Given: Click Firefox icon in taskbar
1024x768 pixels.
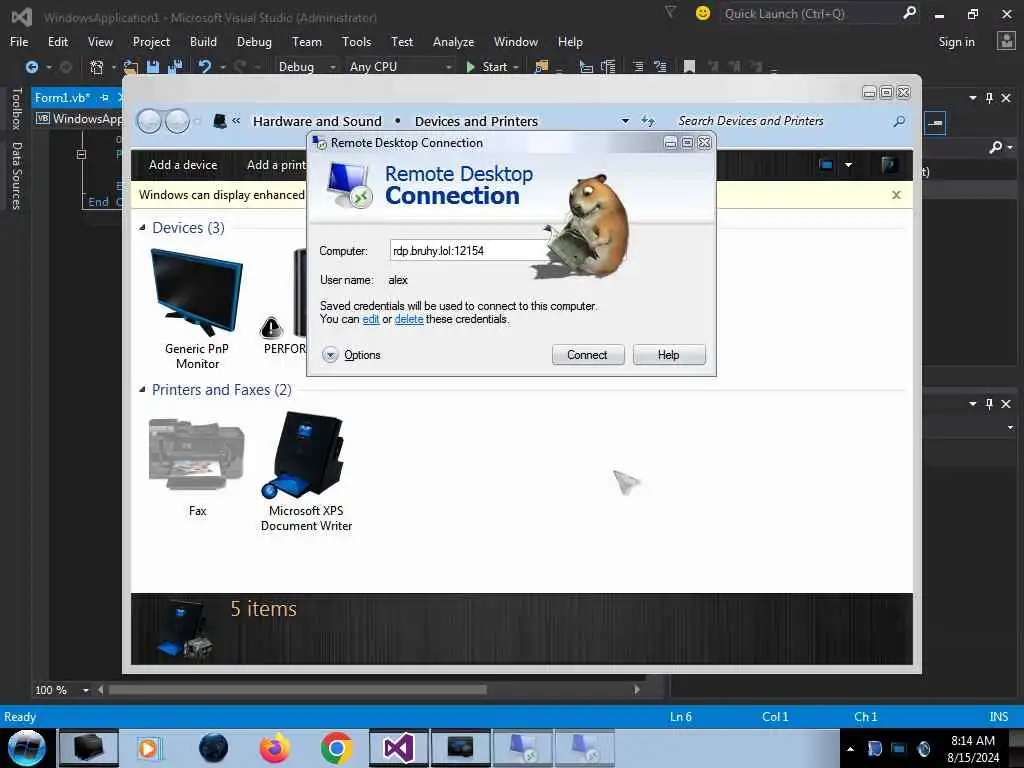Looking at the screenshot, I should tap(274, 748).
